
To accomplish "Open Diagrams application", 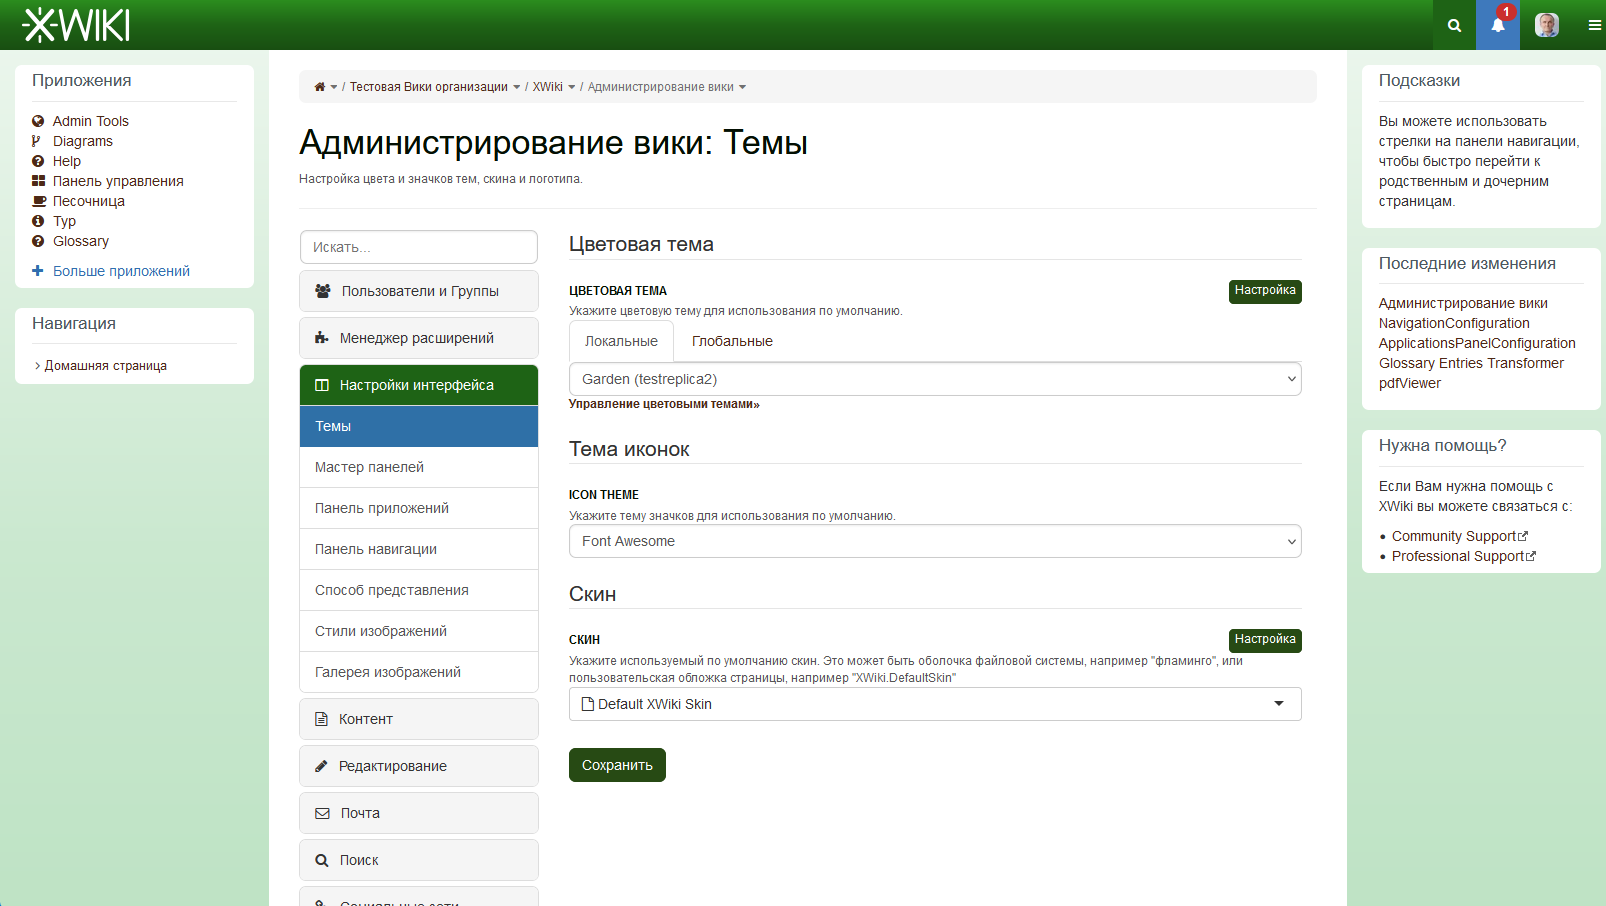I will click(83, 141).
